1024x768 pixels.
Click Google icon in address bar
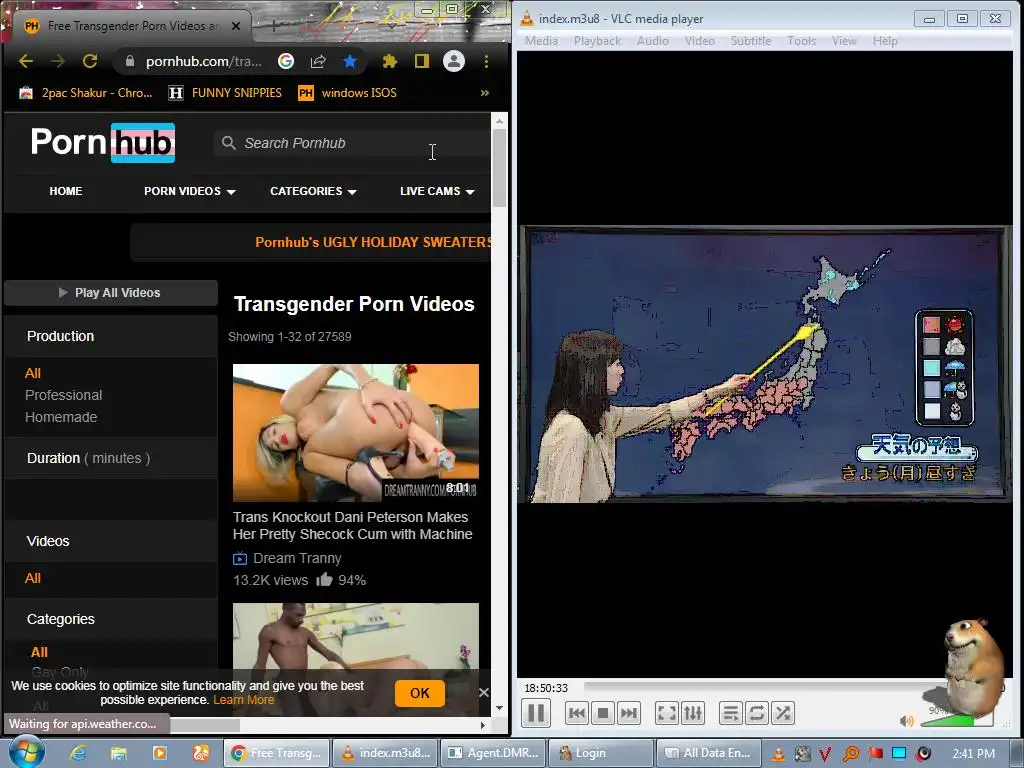[286, 61]
